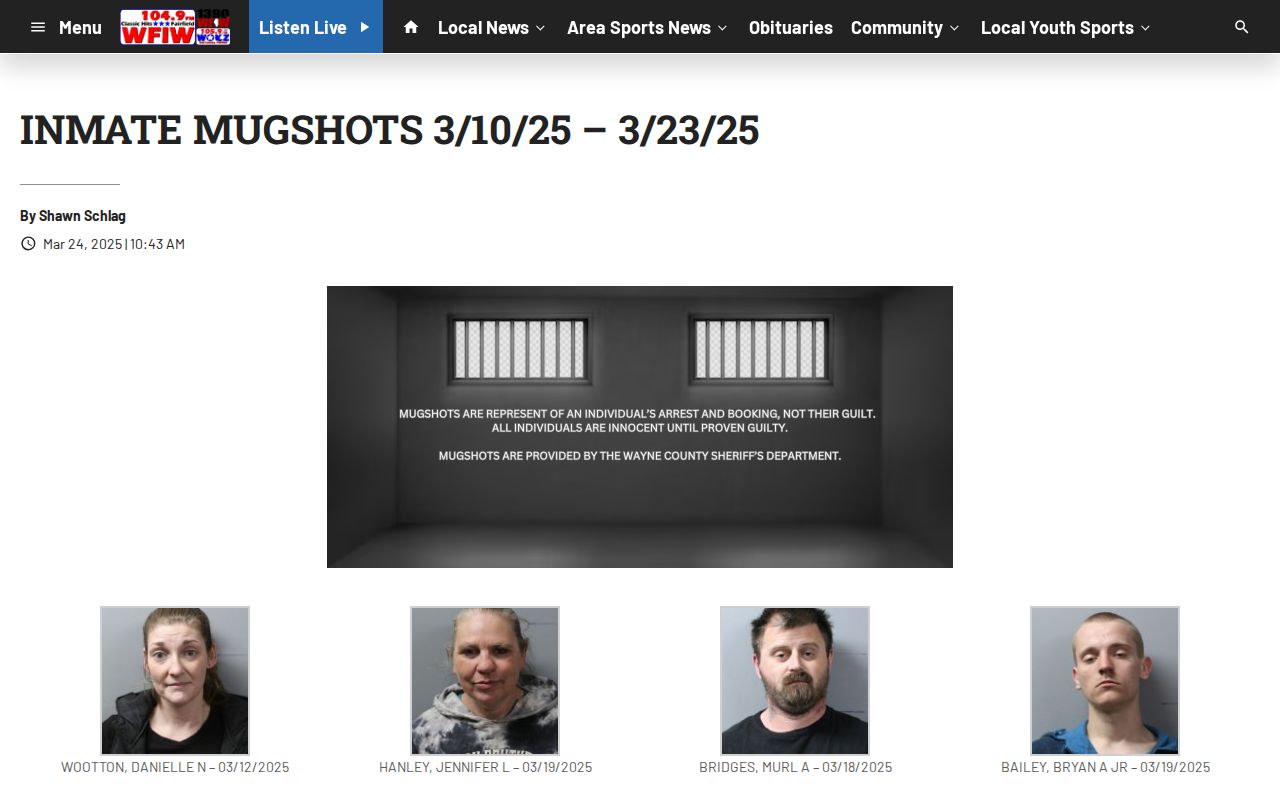Viewport: 1280px width, 800px height.
Task: Click the WFIW station logo
Action: point(175,27)
